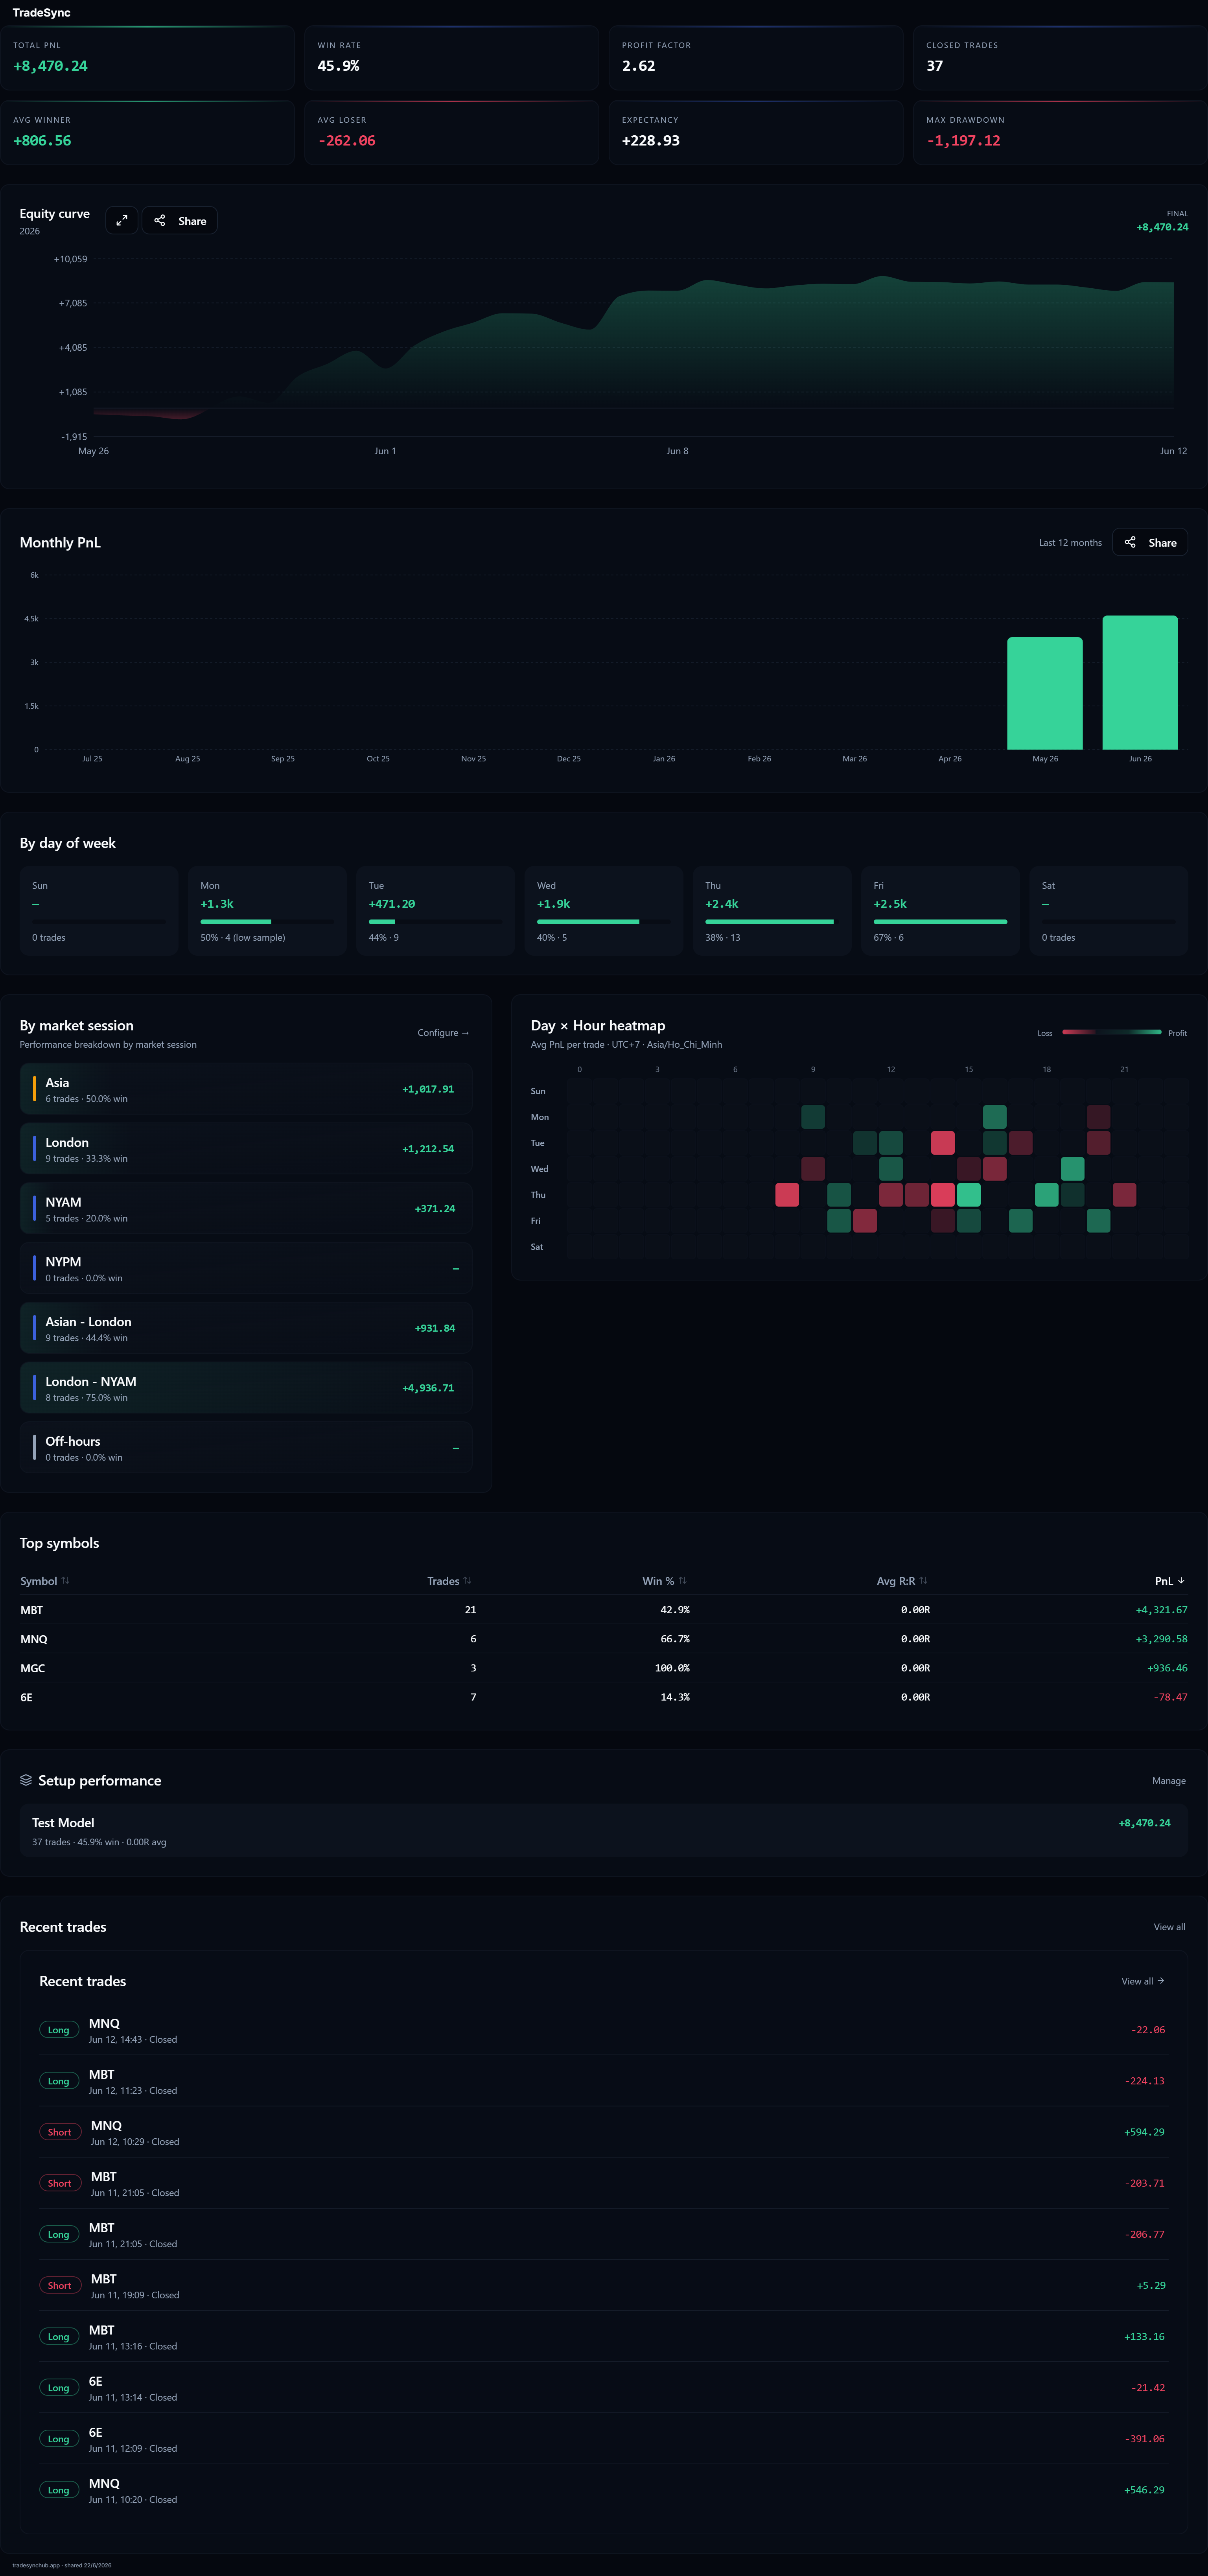The image size is (1208, 2576).
Task: Select the Wed day-of-week card
Action: click(604, 911)
